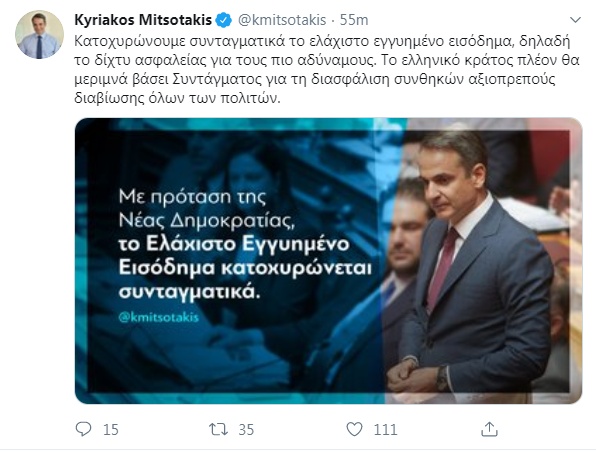Click the Με πρόταση της Νέας Δημοκρατίας text
Image resolution: width=596 pixels, height=453 pixels.
tap(206, 208)
